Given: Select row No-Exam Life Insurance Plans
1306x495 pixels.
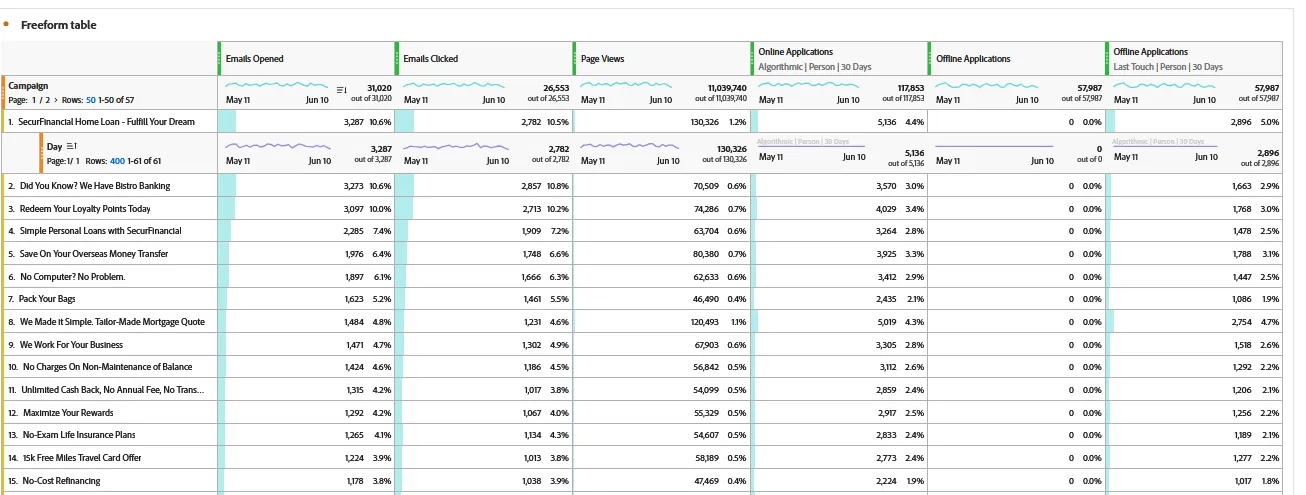Looking at the screenshot, I should (x=111, y=435).
